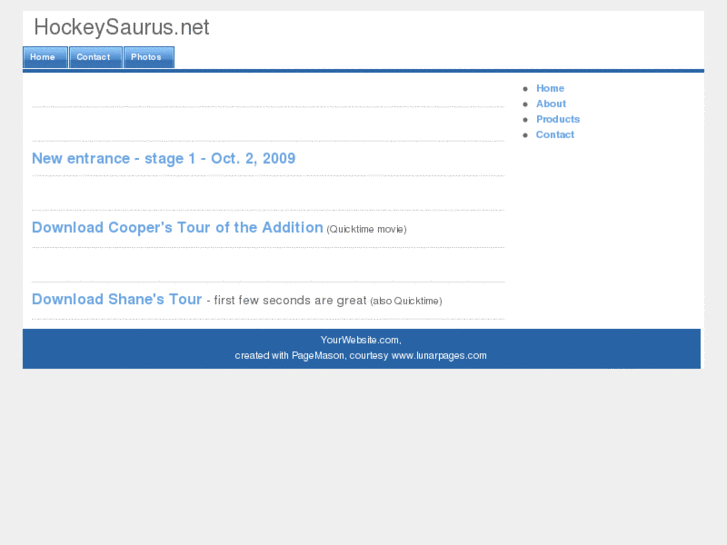Download Cooper's Tour of the Addition

coord(177,228)
